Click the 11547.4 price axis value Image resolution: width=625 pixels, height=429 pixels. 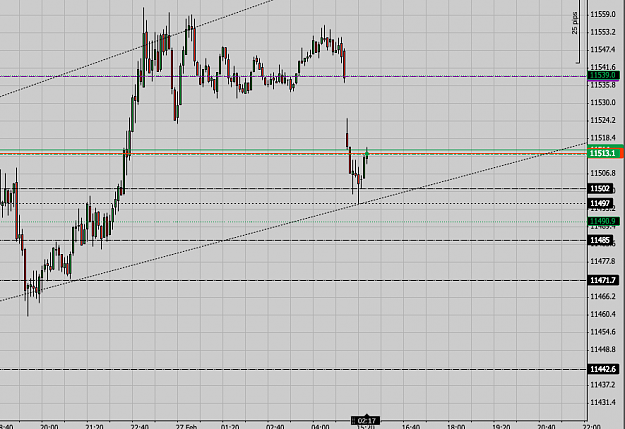click(x=603, y=49)
